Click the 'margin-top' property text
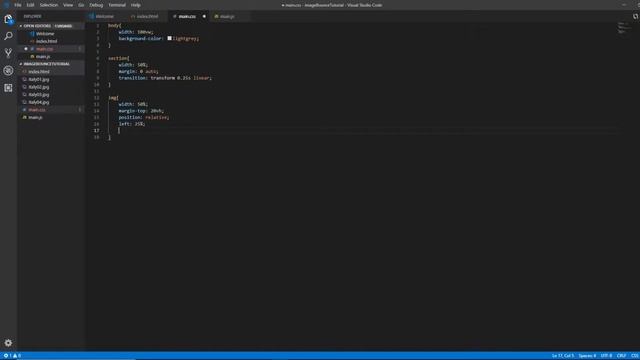The image size is (640, 360). point(132,111)
